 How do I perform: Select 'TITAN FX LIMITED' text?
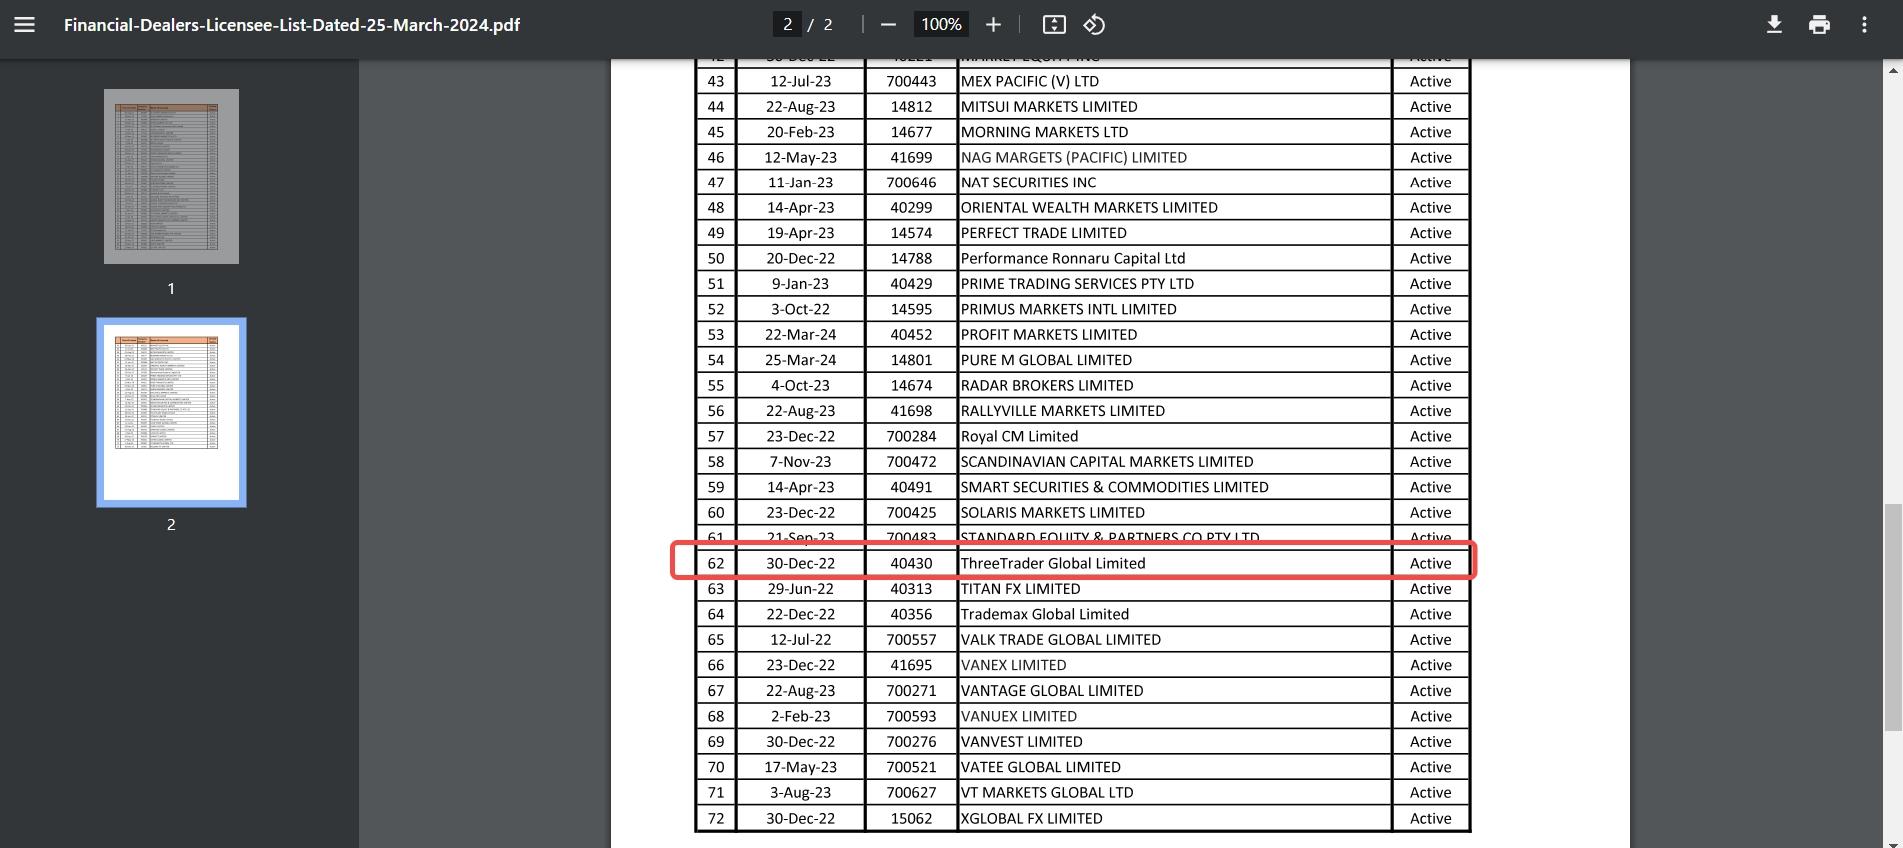1021,589
